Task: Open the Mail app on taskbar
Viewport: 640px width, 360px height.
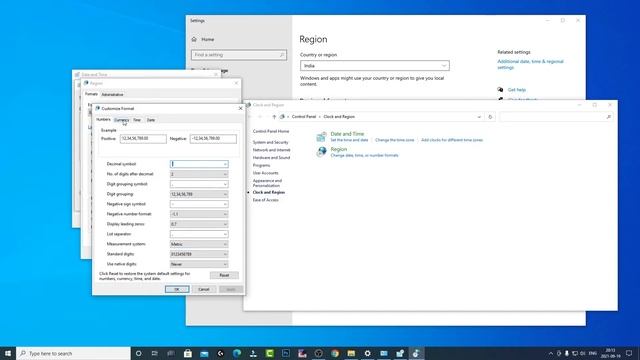Action: 204,353
